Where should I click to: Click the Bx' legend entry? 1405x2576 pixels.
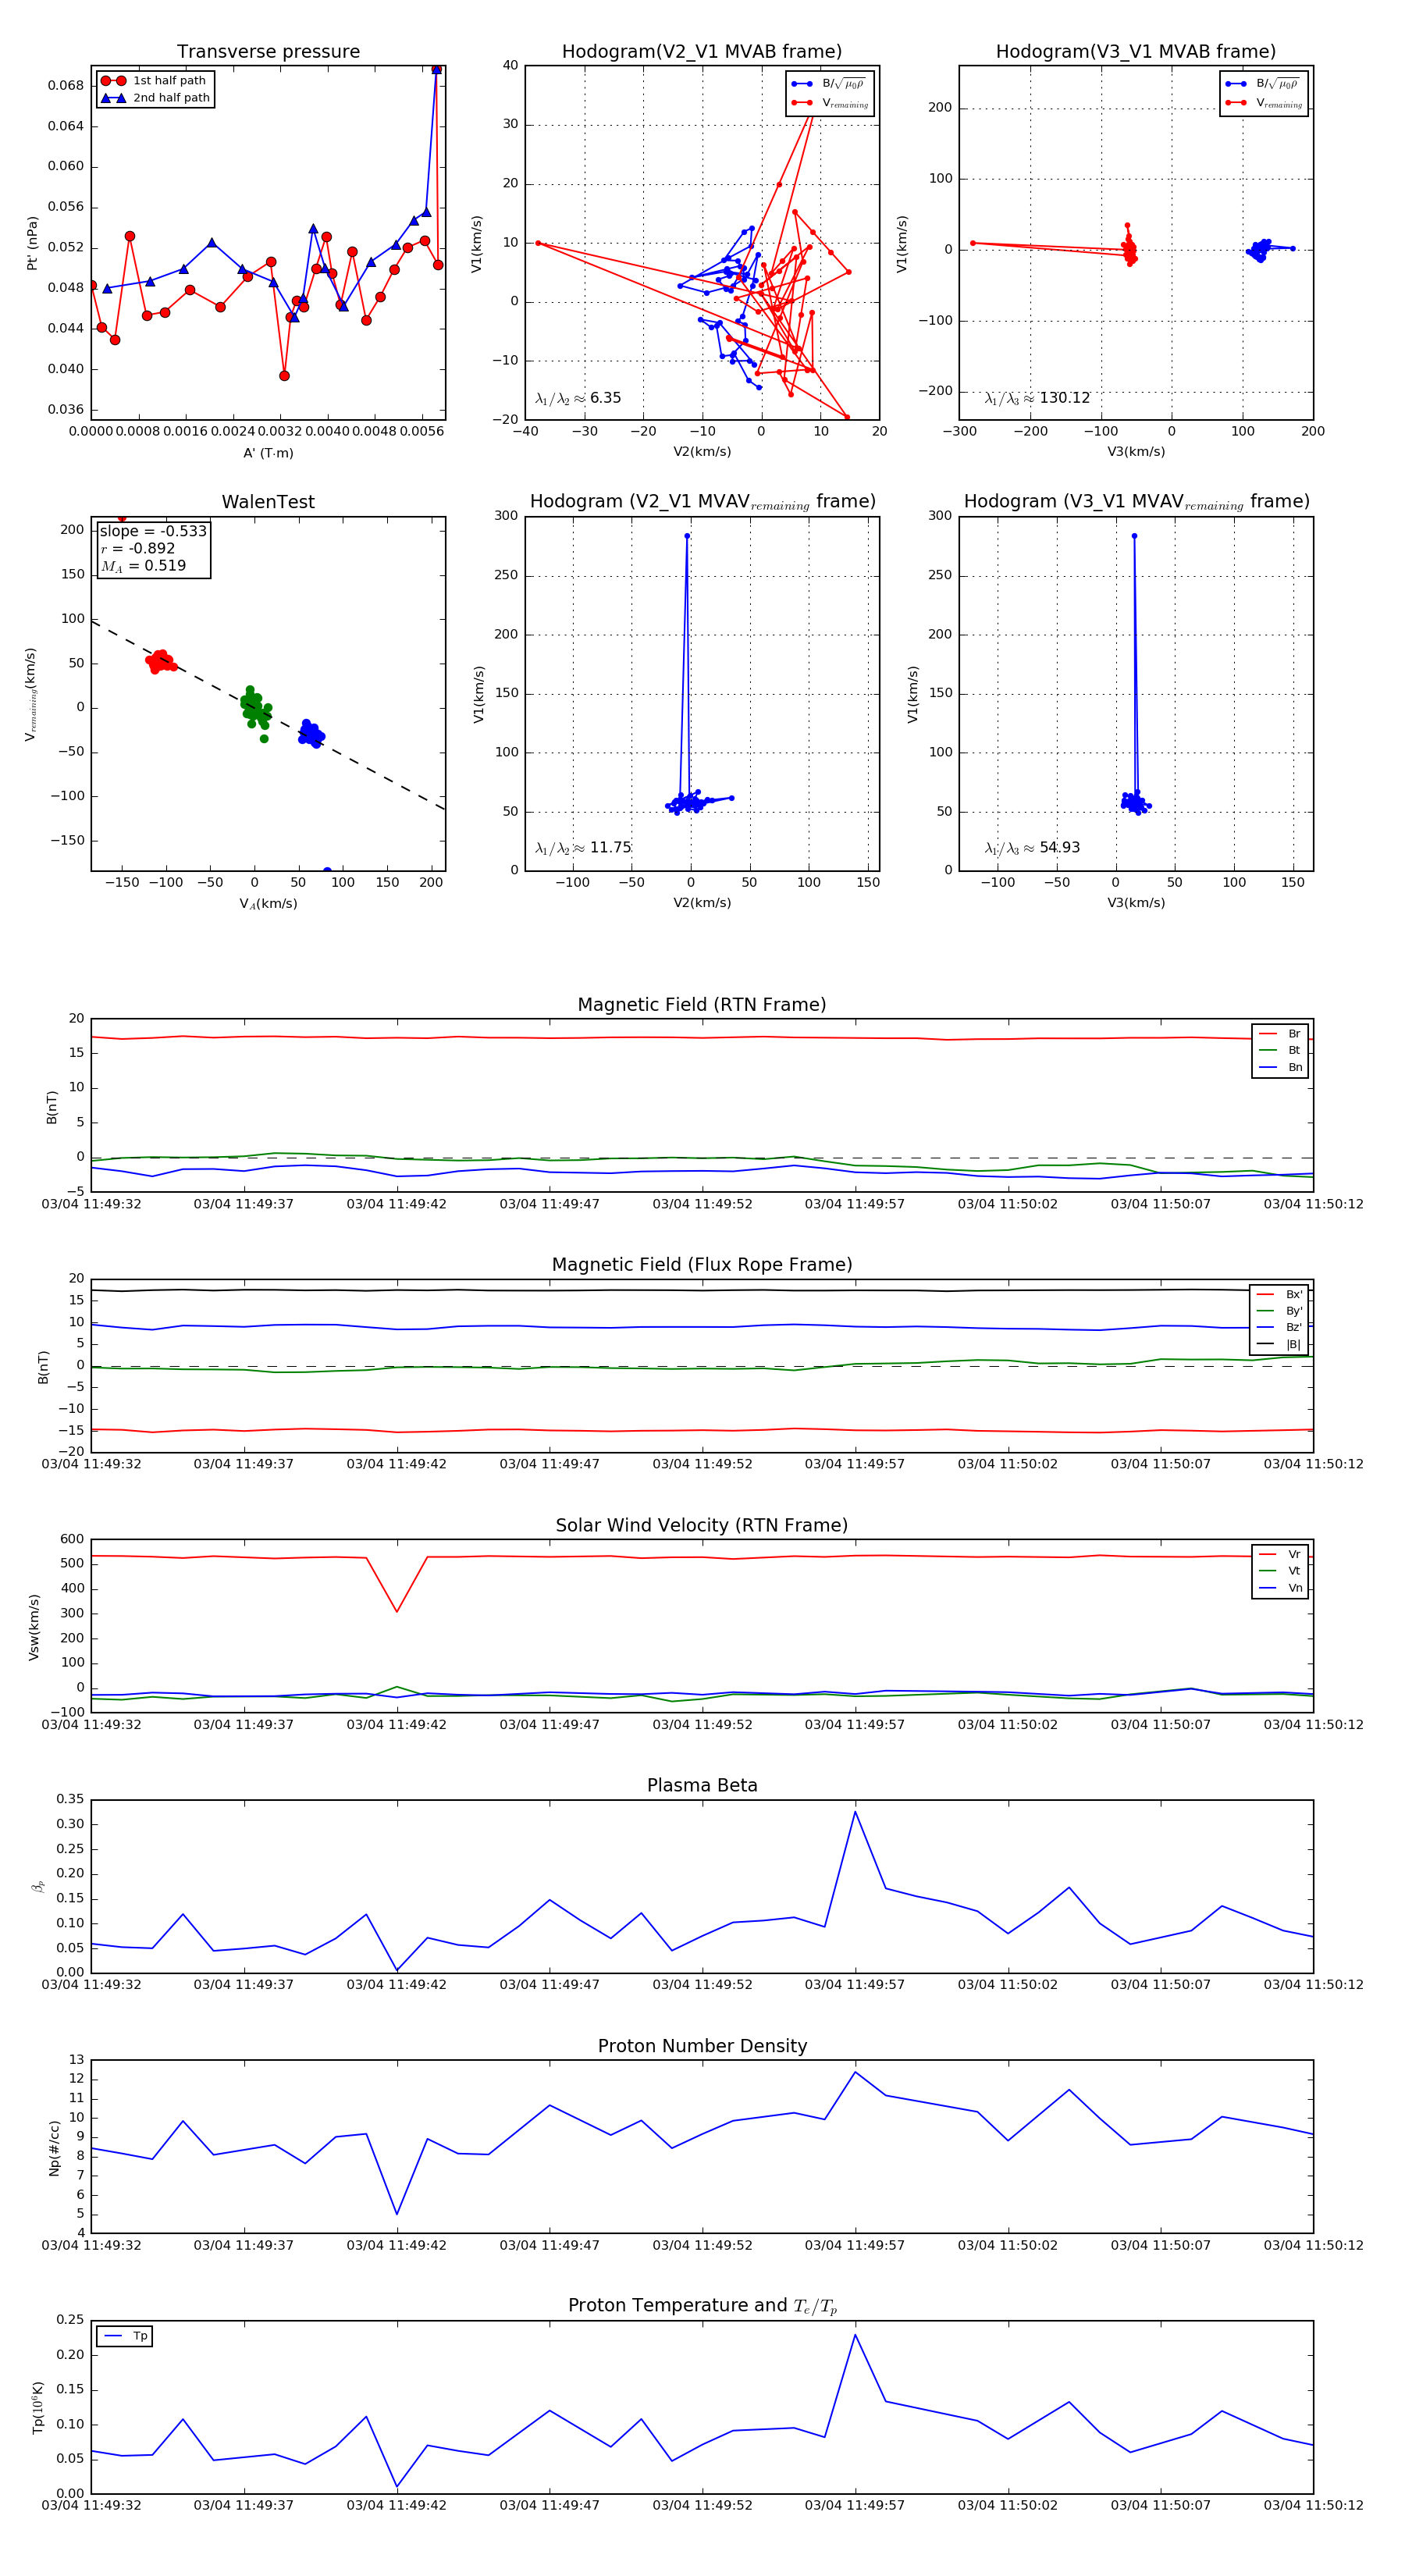[1279, 1295]
